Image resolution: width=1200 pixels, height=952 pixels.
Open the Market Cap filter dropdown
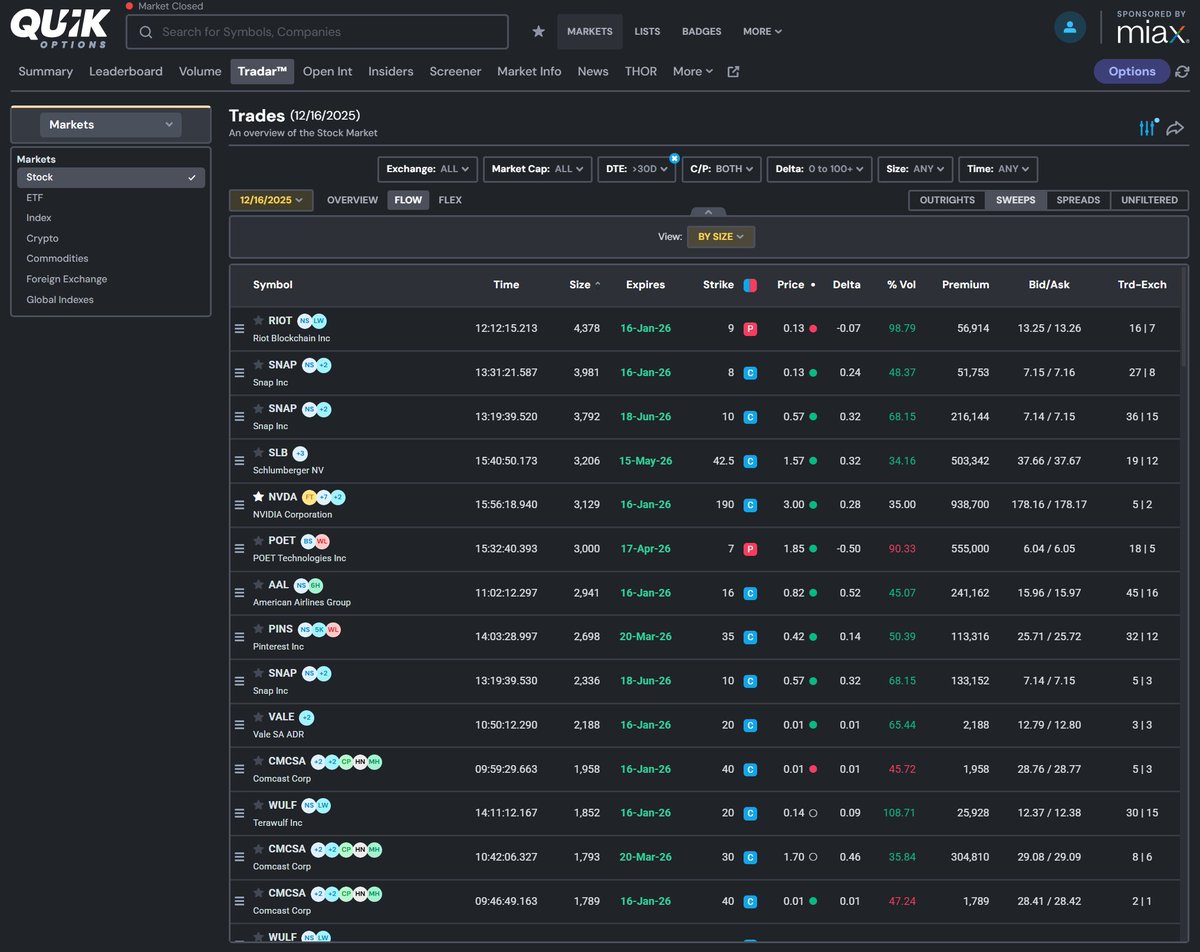[x=538, y=169]
